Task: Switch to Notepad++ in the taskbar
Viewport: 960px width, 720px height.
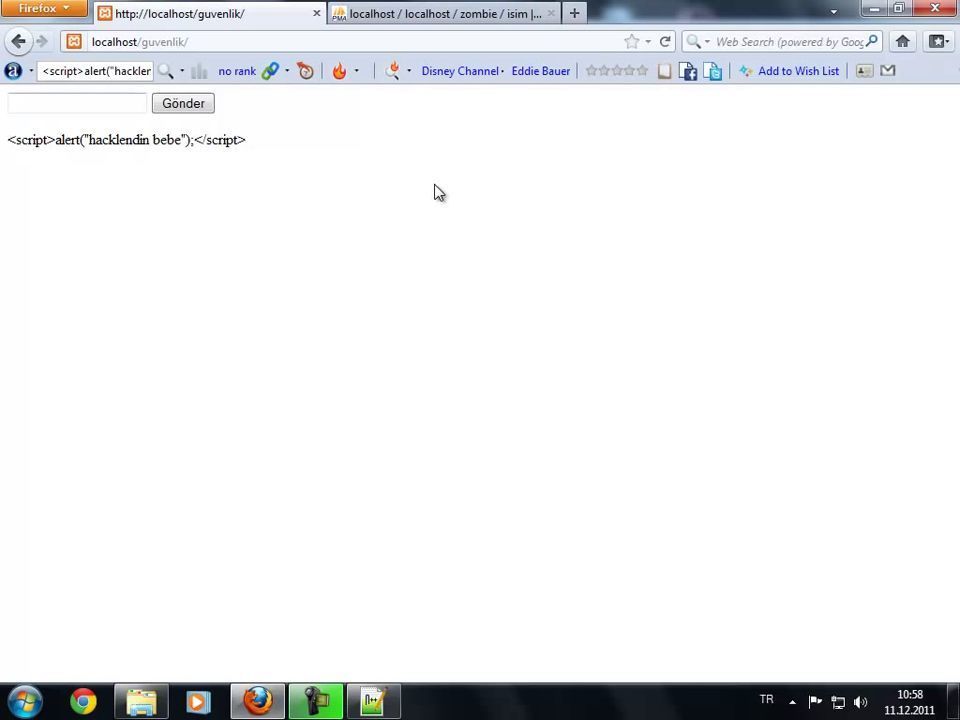Action: (x=374, y=702)
